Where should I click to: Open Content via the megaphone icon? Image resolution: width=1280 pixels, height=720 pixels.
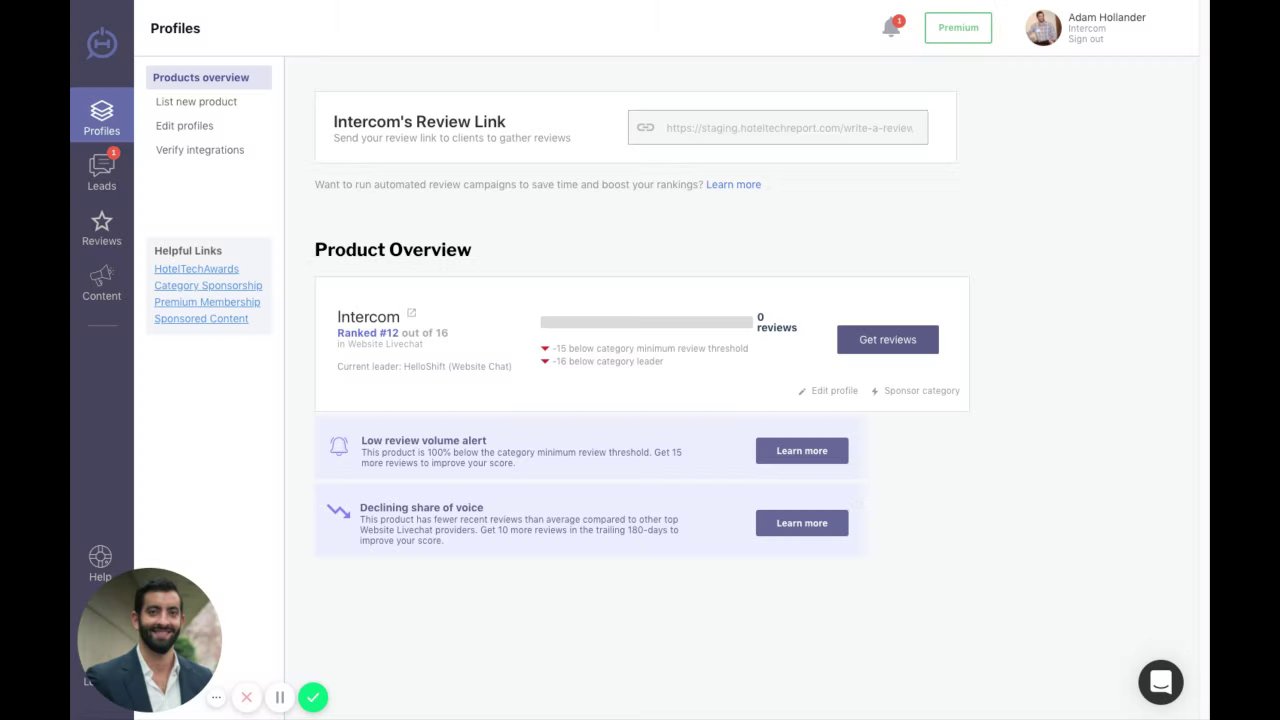(x=101, y=283)
